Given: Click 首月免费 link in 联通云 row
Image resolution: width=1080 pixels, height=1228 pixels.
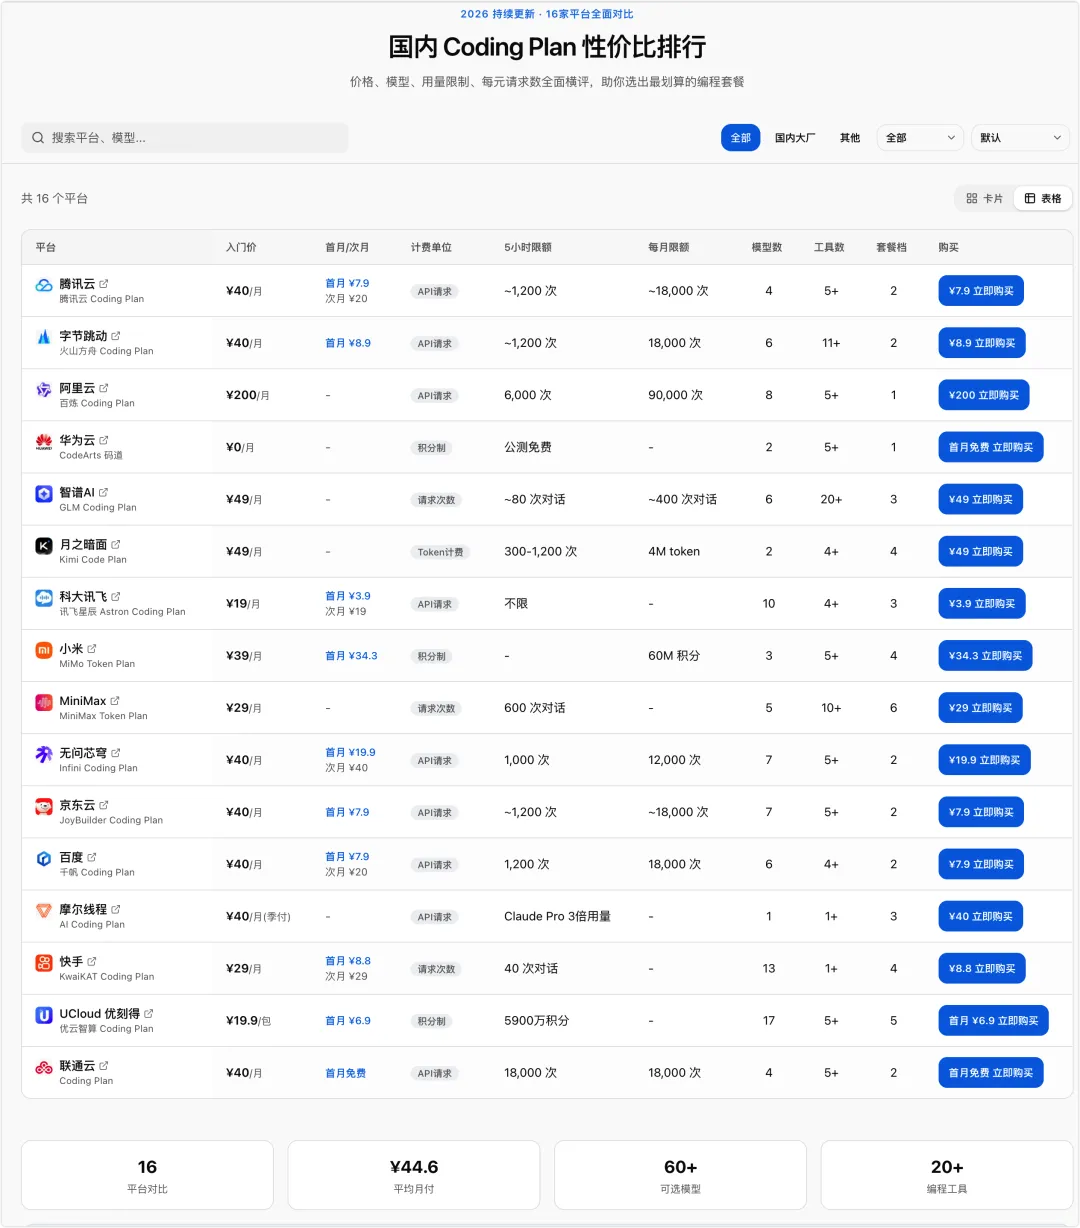Looking at the screenshot, I should (x=345, y=1073).
